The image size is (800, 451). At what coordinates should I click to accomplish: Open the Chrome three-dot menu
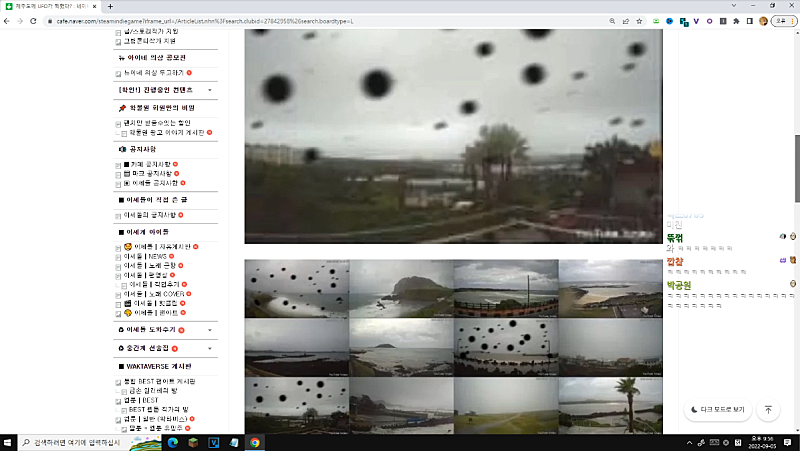(x=794, y=21)
